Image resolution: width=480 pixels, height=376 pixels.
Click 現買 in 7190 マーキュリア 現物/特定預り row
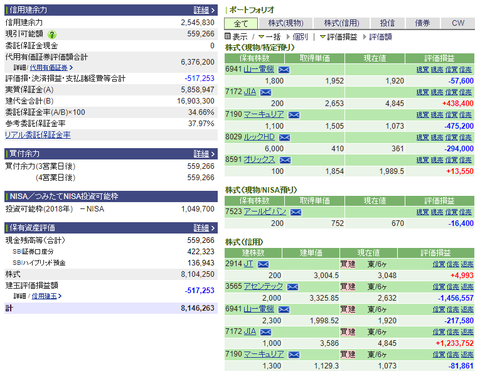pyautogui.click(x=422, y=115)
